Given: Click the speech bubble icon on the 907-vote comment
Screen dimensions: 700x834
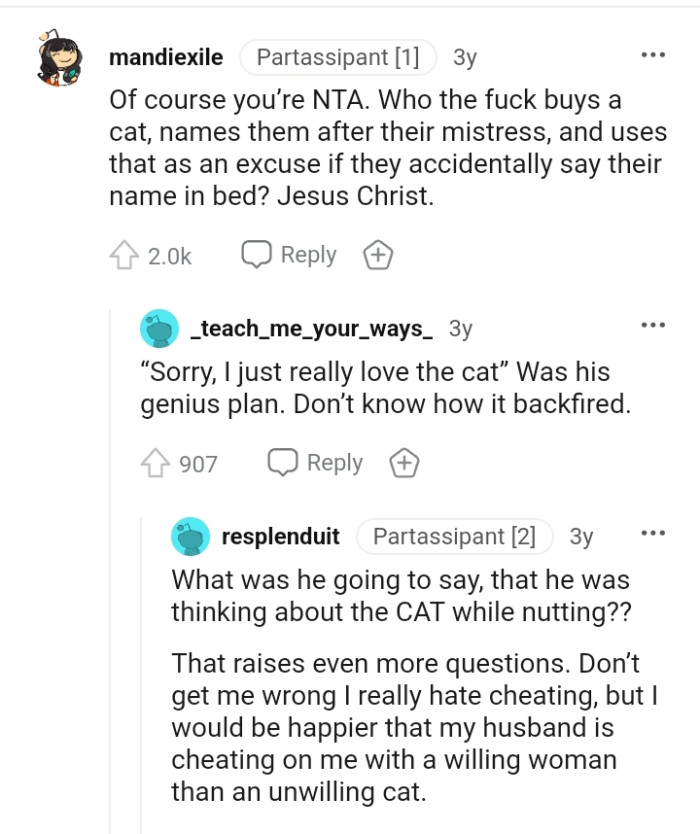Looking at the screenshot, I should (x=281, y=463).
